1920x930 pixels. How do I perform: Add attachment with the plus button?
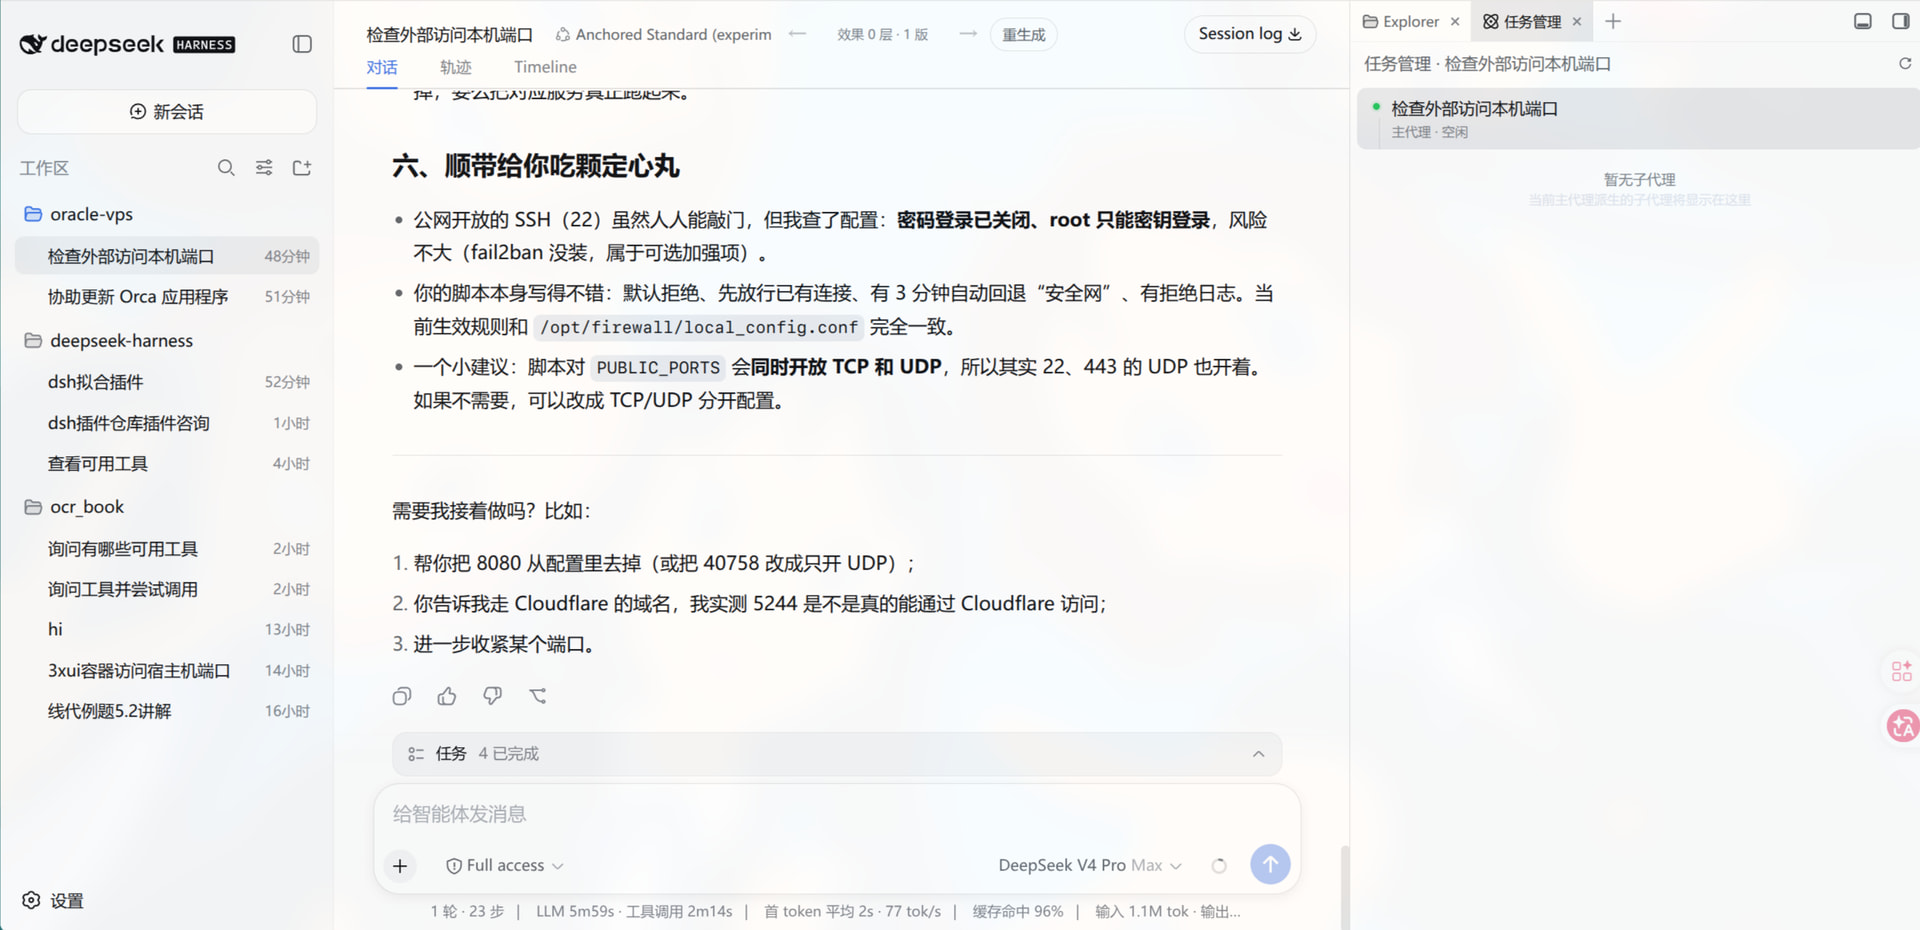(400, 866)
